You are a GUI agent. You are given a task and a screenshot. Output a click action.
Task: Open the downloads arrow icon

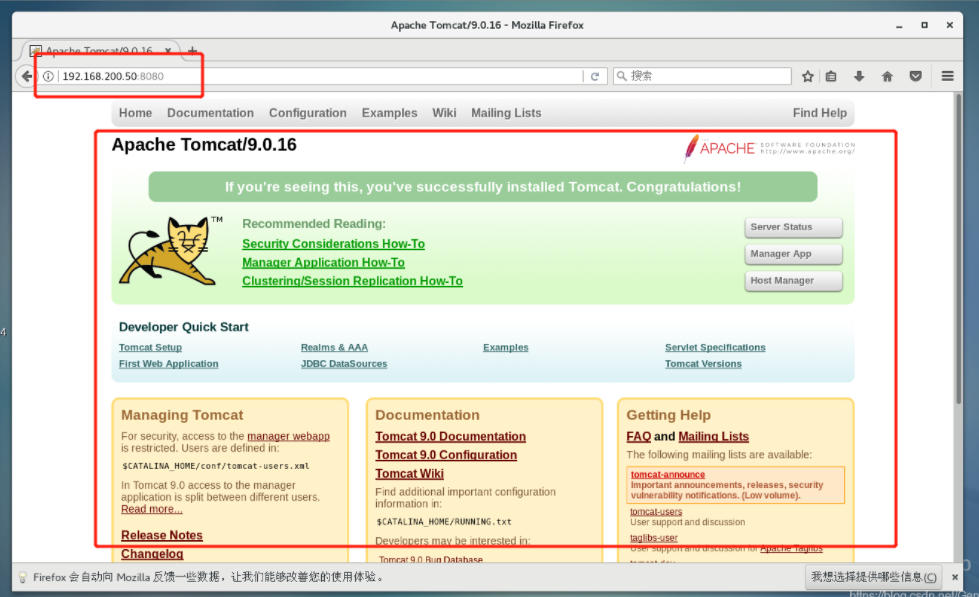tap(859, 76)
